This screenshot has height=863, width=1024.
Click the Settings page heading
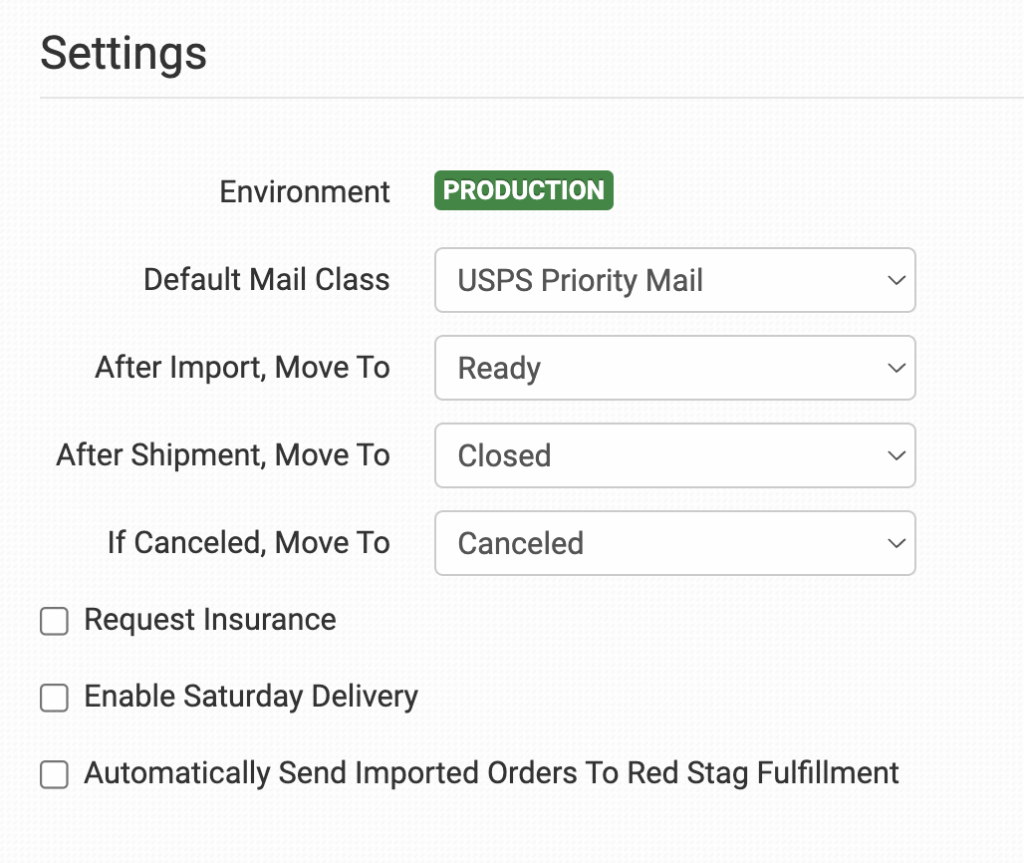pos(123,52)
